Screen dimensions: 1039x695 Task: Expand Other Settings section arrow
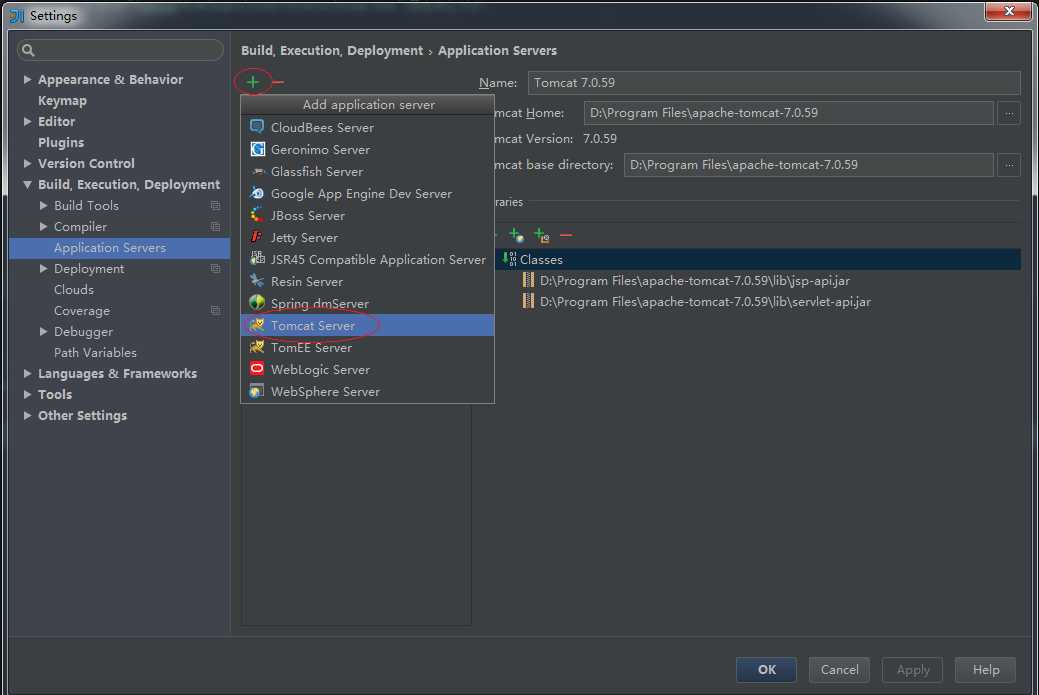27,415
